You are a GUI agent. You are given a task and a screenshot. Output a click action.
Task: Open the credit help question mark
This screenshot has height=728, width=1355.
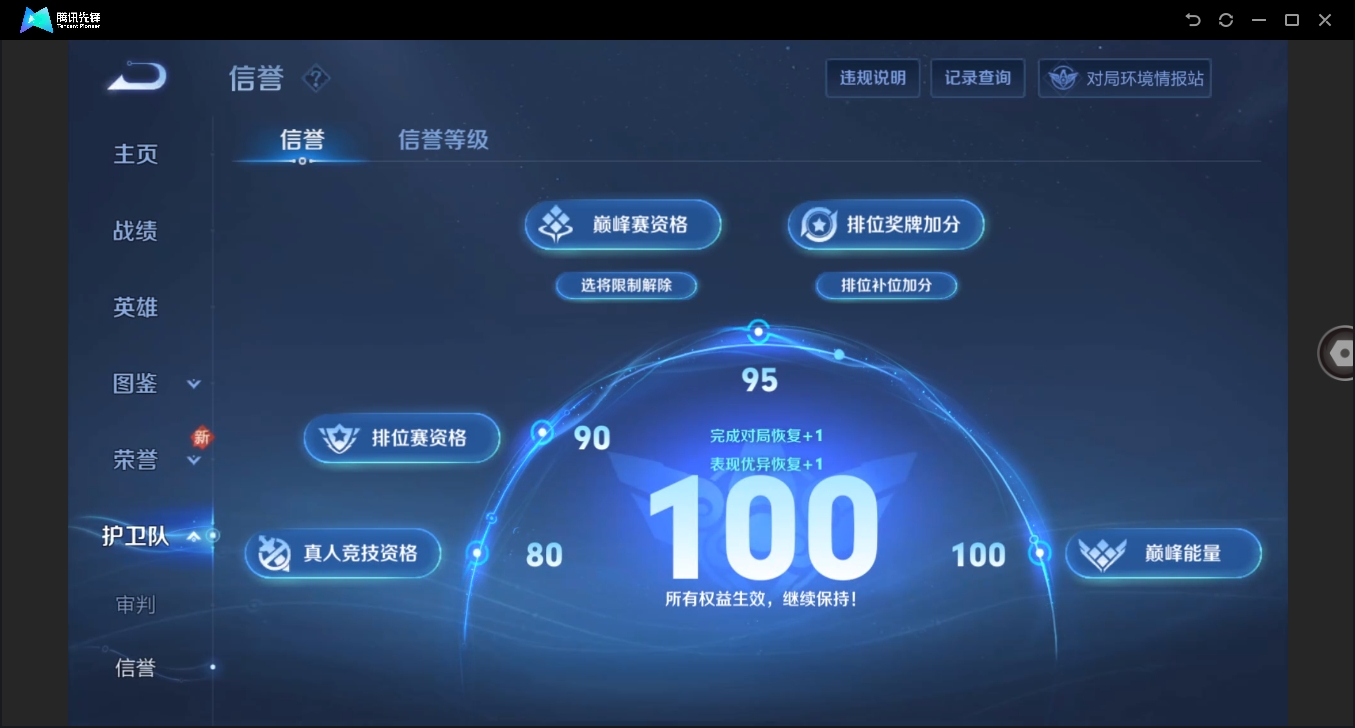click(316, 78)
